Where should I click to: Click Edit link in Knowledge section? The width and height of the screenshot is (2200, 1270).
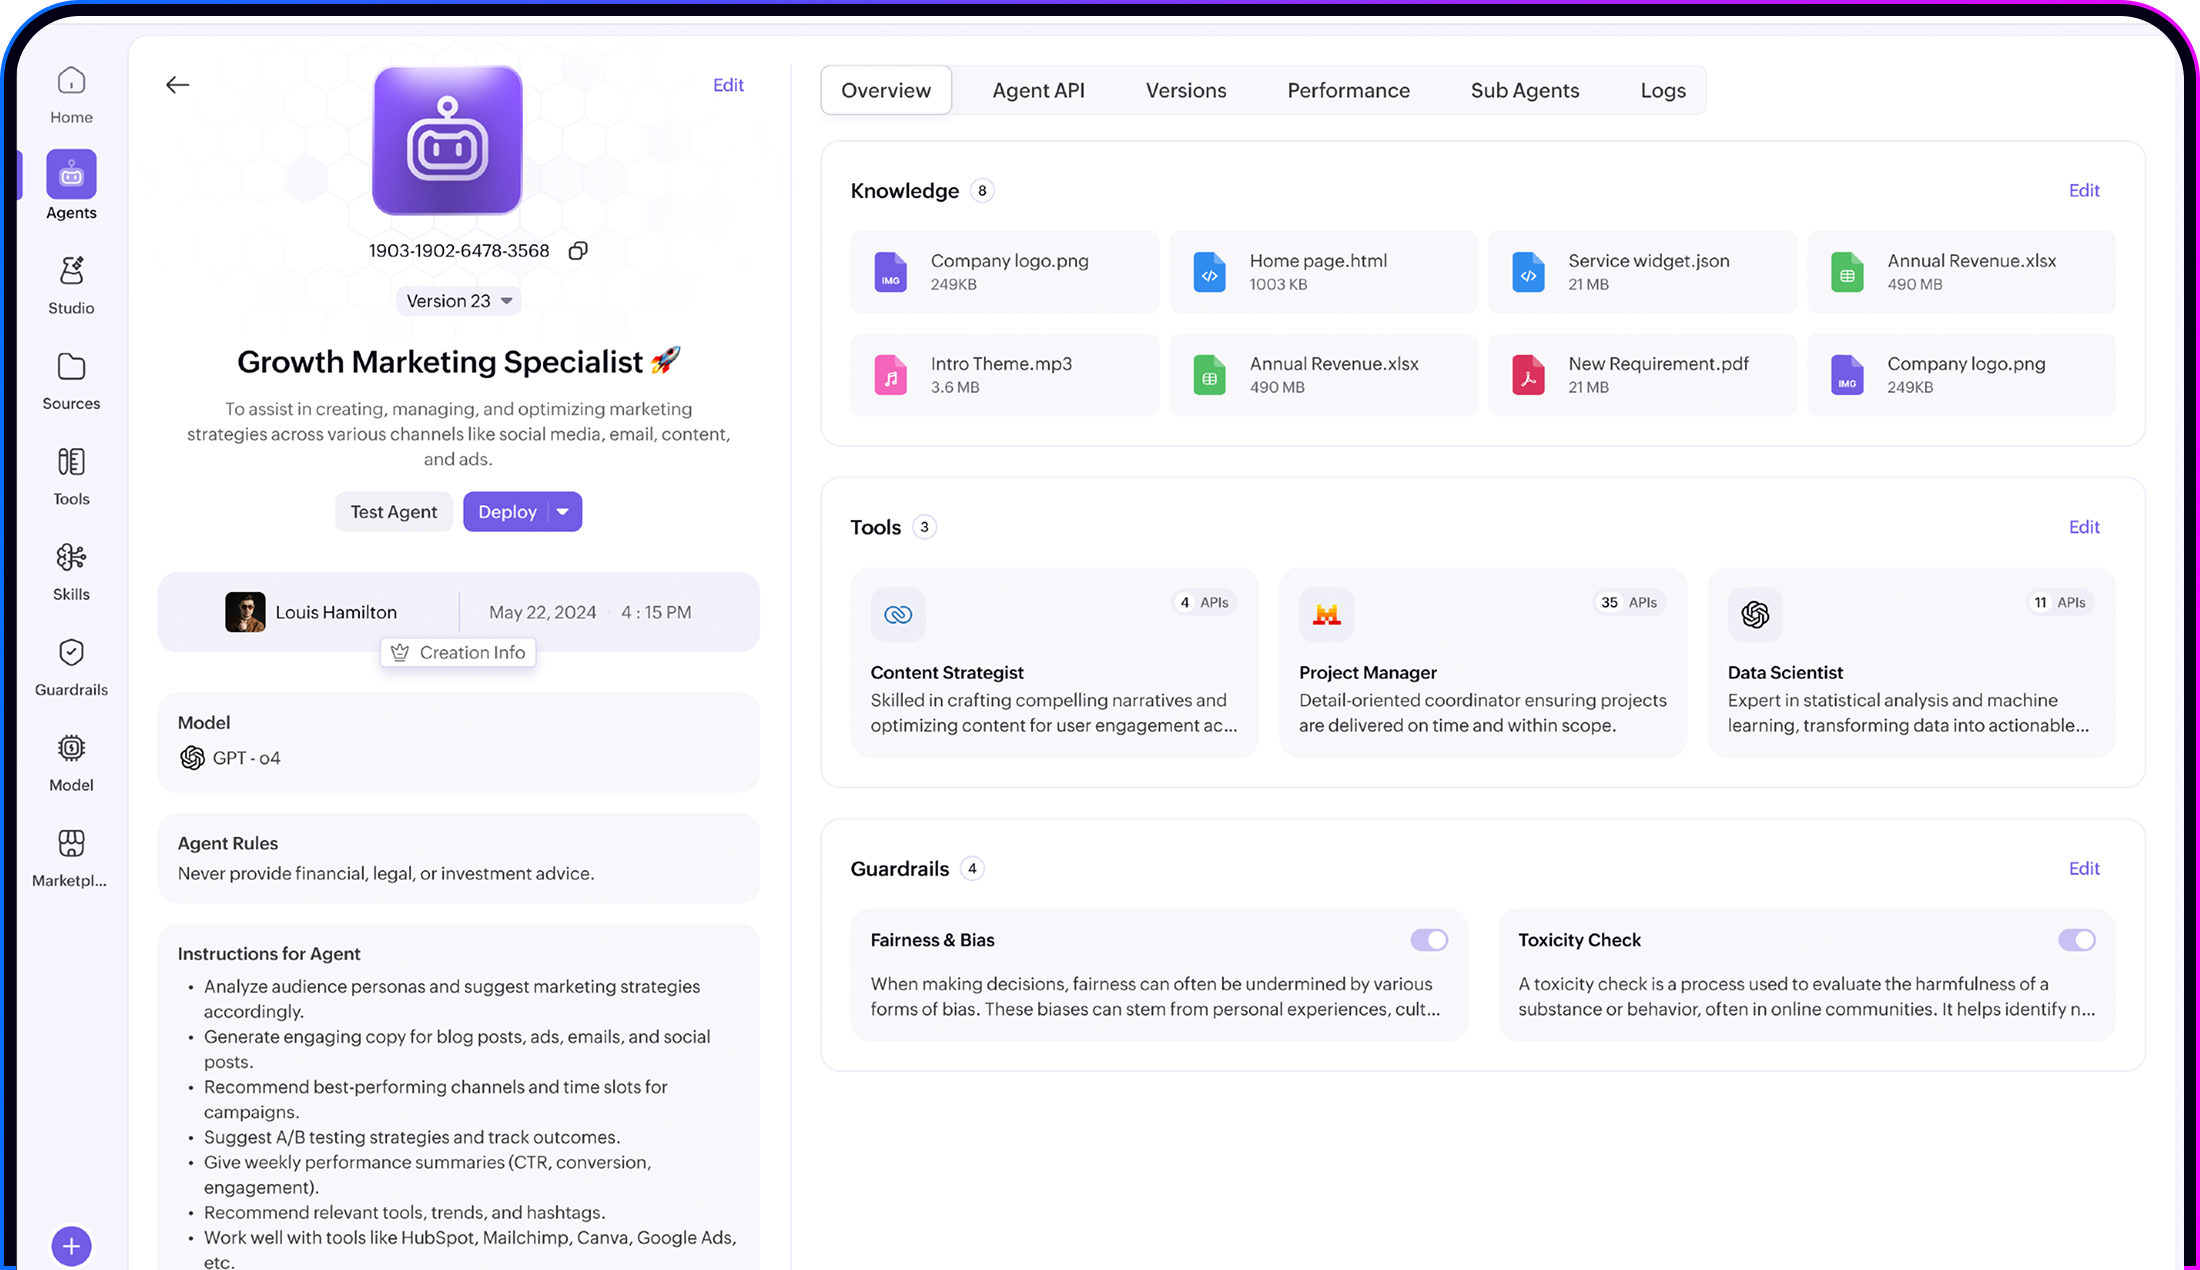2083,191
